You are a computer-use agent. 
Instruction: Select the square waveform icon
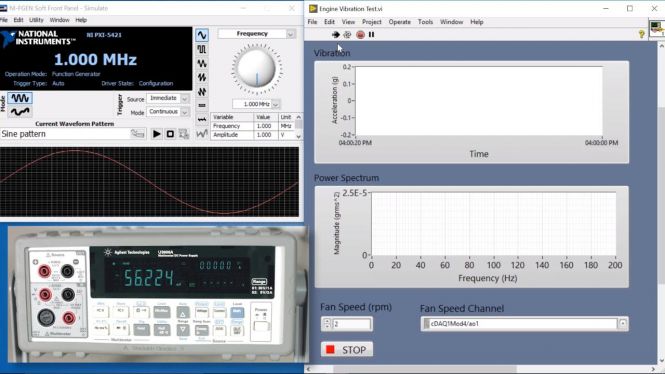pos(202,50)
